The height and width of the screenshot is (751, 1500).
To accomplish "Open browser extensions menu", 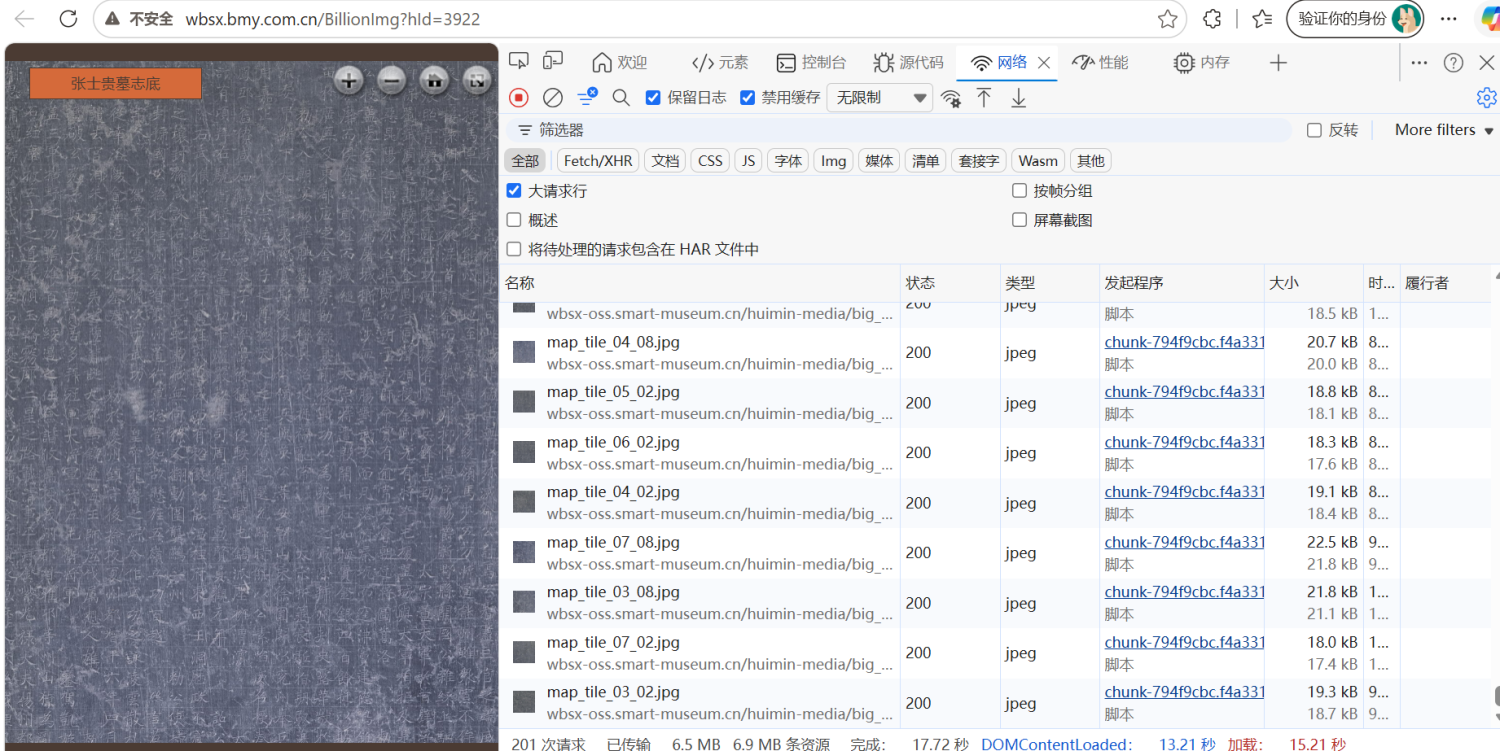I will [1212, 19].
